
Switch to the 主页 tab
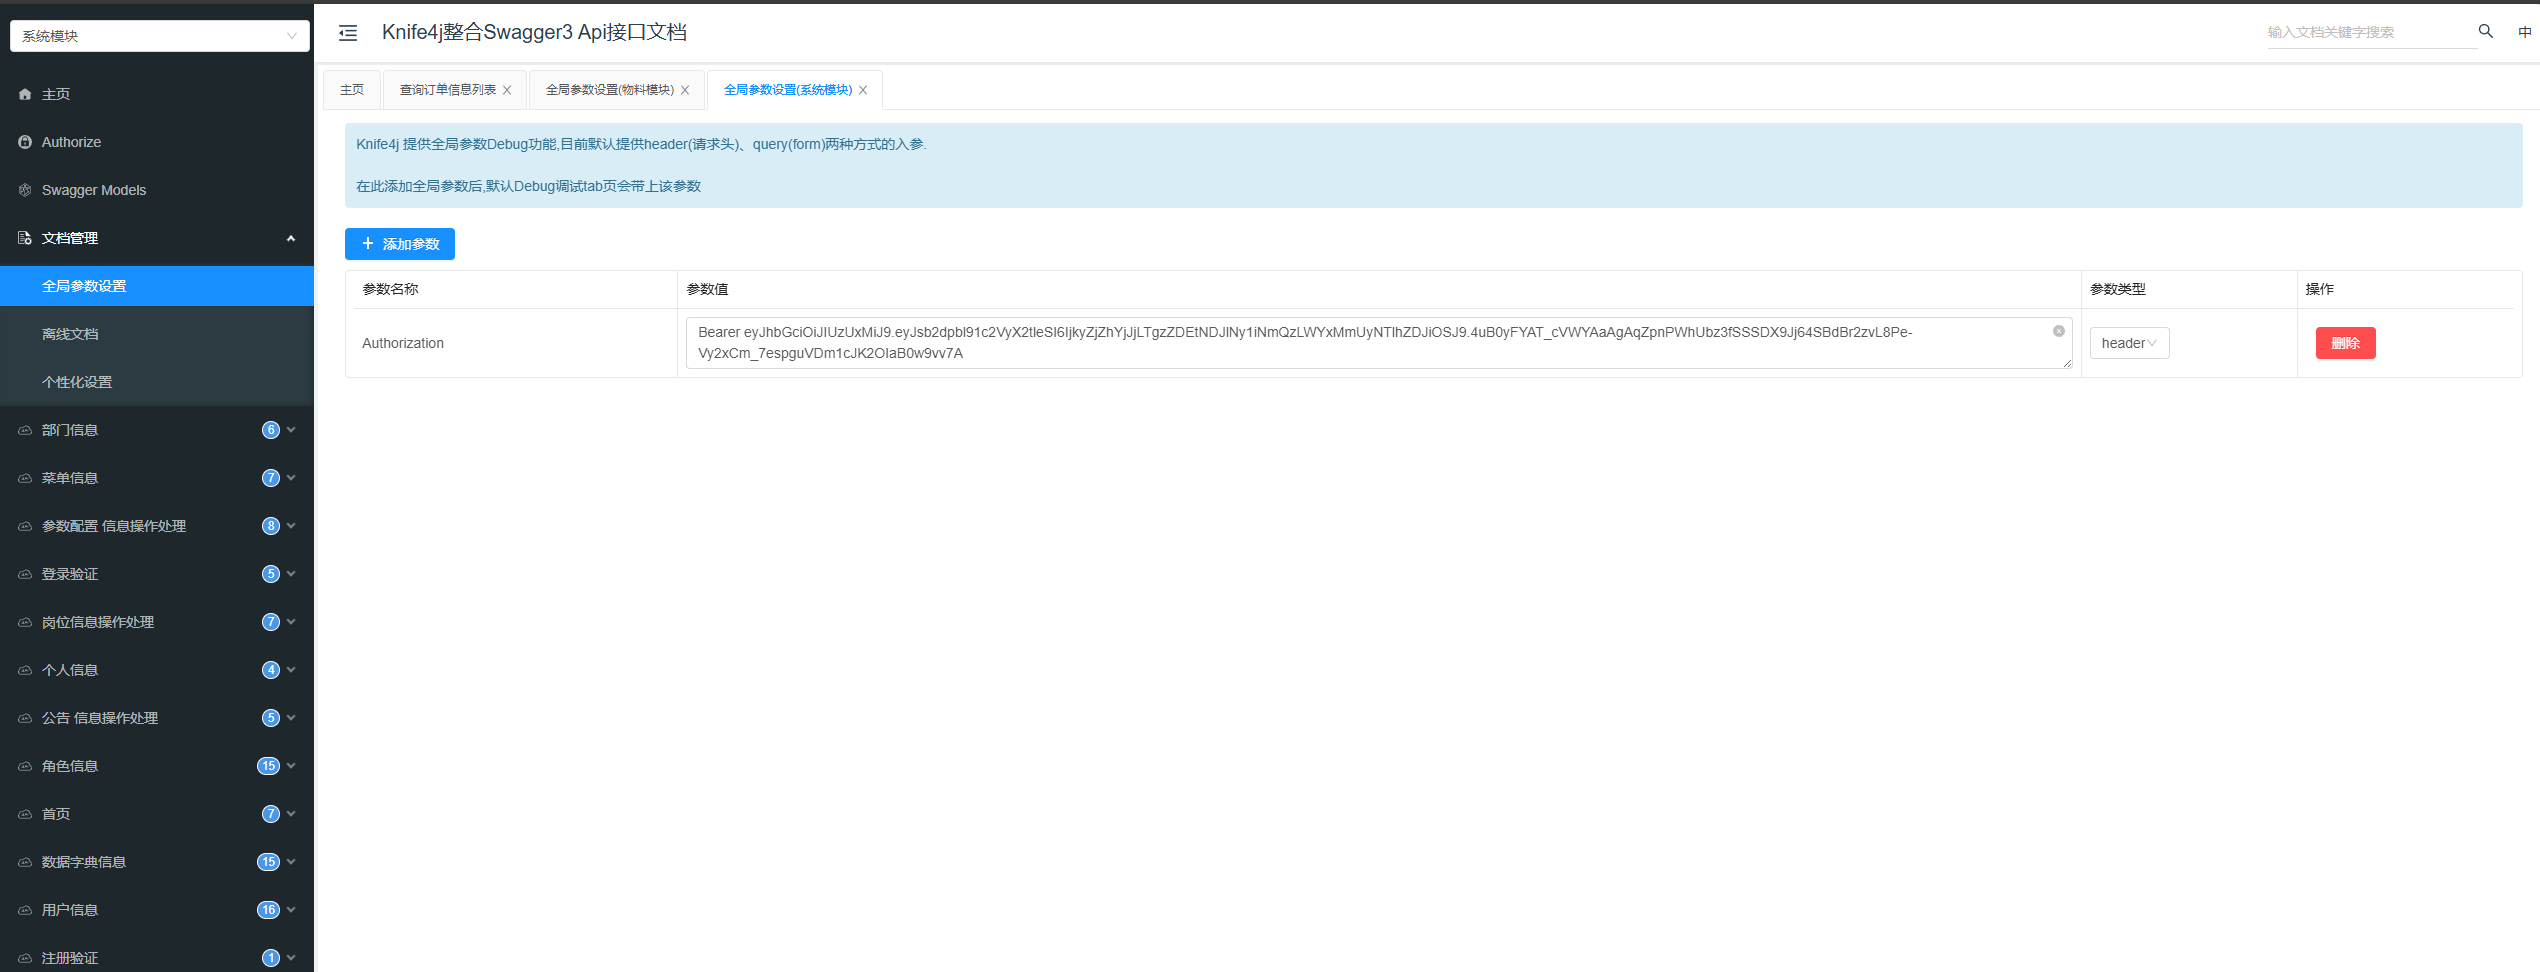pyautogui.click(x=351, y=89)
